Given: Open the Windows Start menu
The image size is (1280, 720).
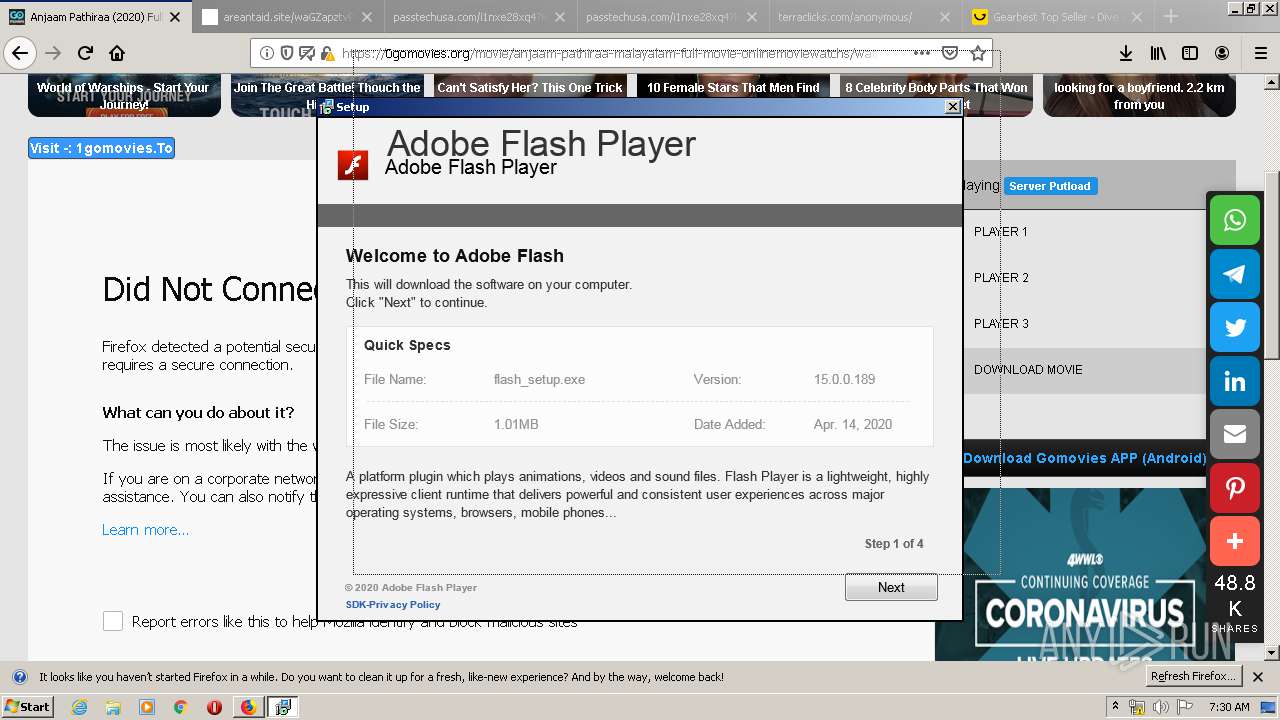Looking at the screenshot, I should pyautogui.click(x=28, y=707).
